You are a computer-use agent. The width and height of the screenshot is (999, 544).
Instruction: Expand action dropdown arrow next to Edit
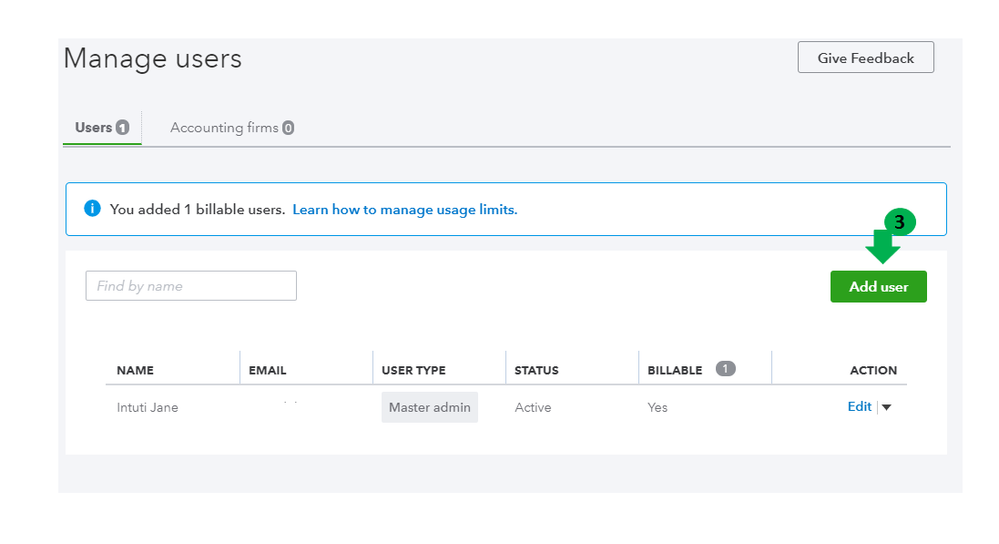(x=886, y=408)
